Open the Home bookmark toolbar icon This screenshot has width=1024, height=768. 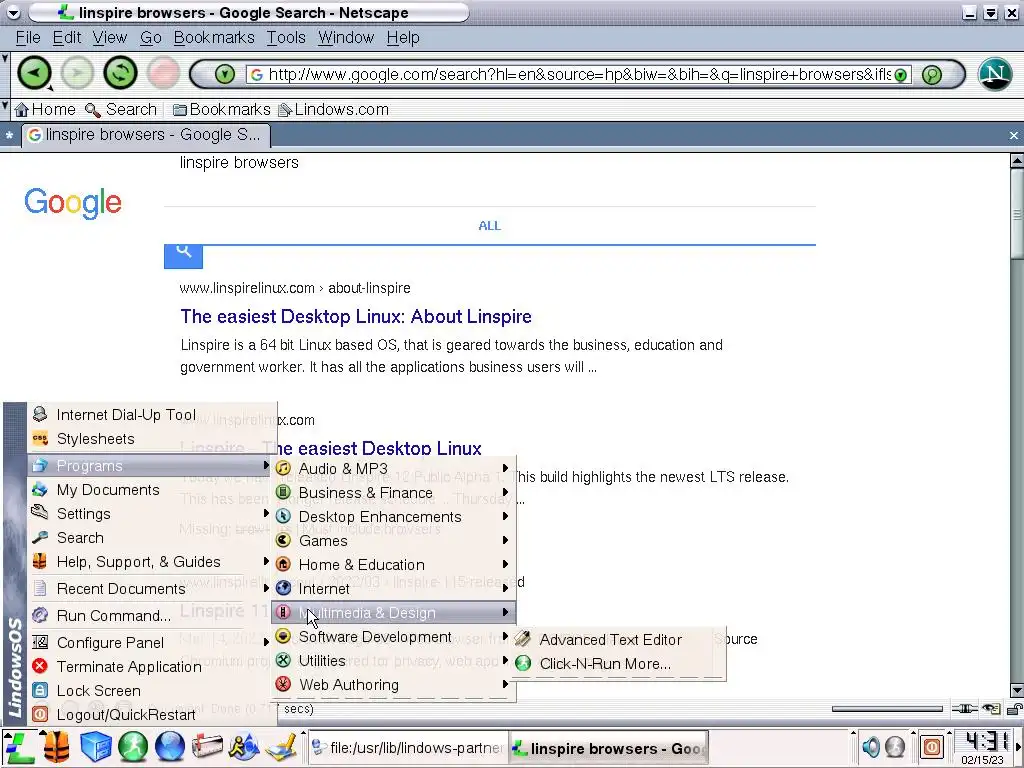[x=45, y=109]
